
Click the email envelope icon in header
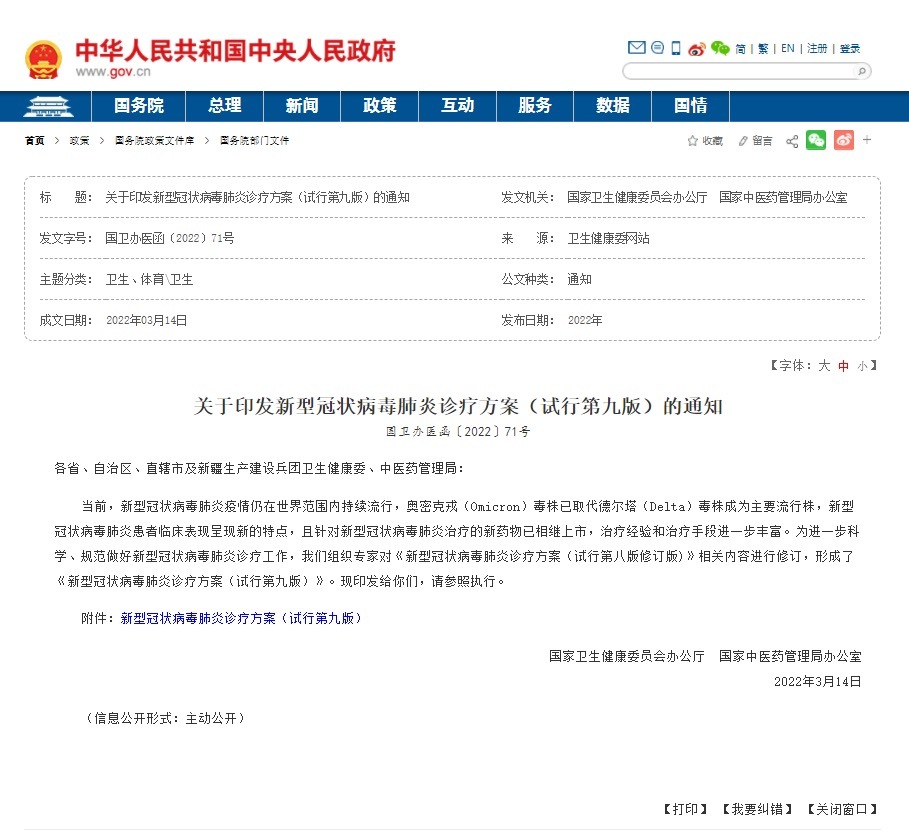pos(636,48)
